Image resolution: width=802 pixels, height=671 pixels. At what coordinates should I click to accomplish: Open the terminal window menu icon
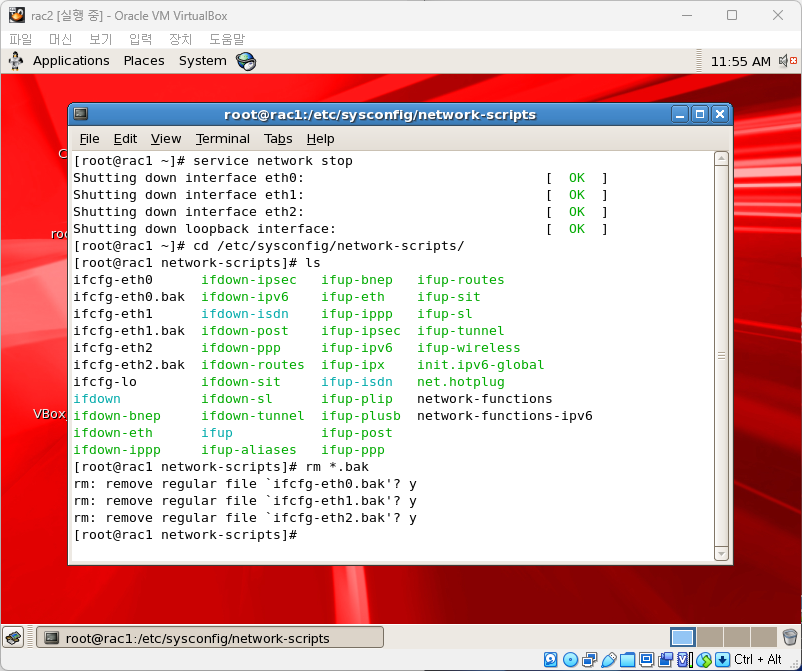pos(80,114)
